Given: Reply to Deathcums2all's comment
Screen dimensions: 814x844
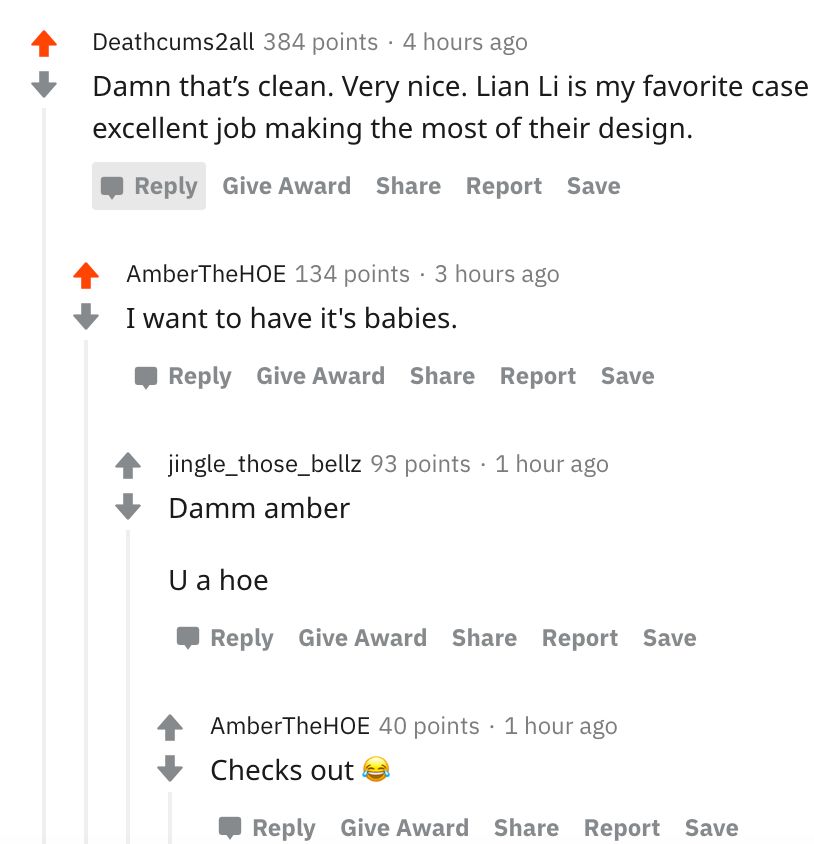Looking at the screenshot, I should pyautogui.click(x=150, y=186).
